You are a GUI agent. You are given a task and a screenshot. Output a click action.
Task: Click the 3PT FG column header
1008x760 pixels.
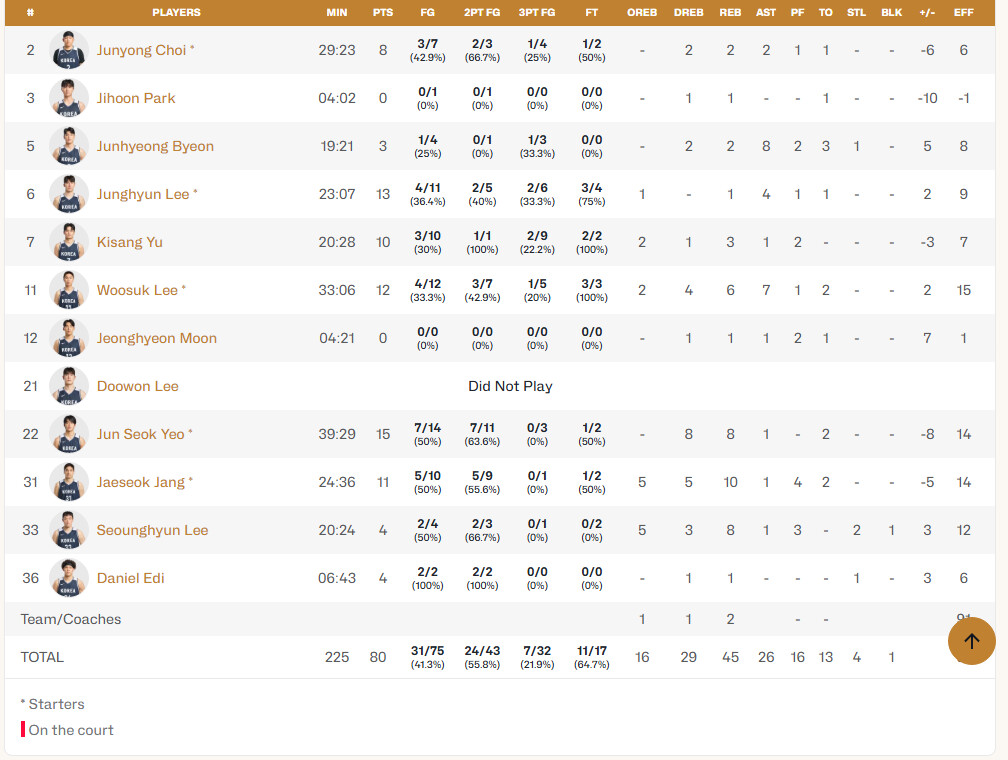[x=537, y=12]
